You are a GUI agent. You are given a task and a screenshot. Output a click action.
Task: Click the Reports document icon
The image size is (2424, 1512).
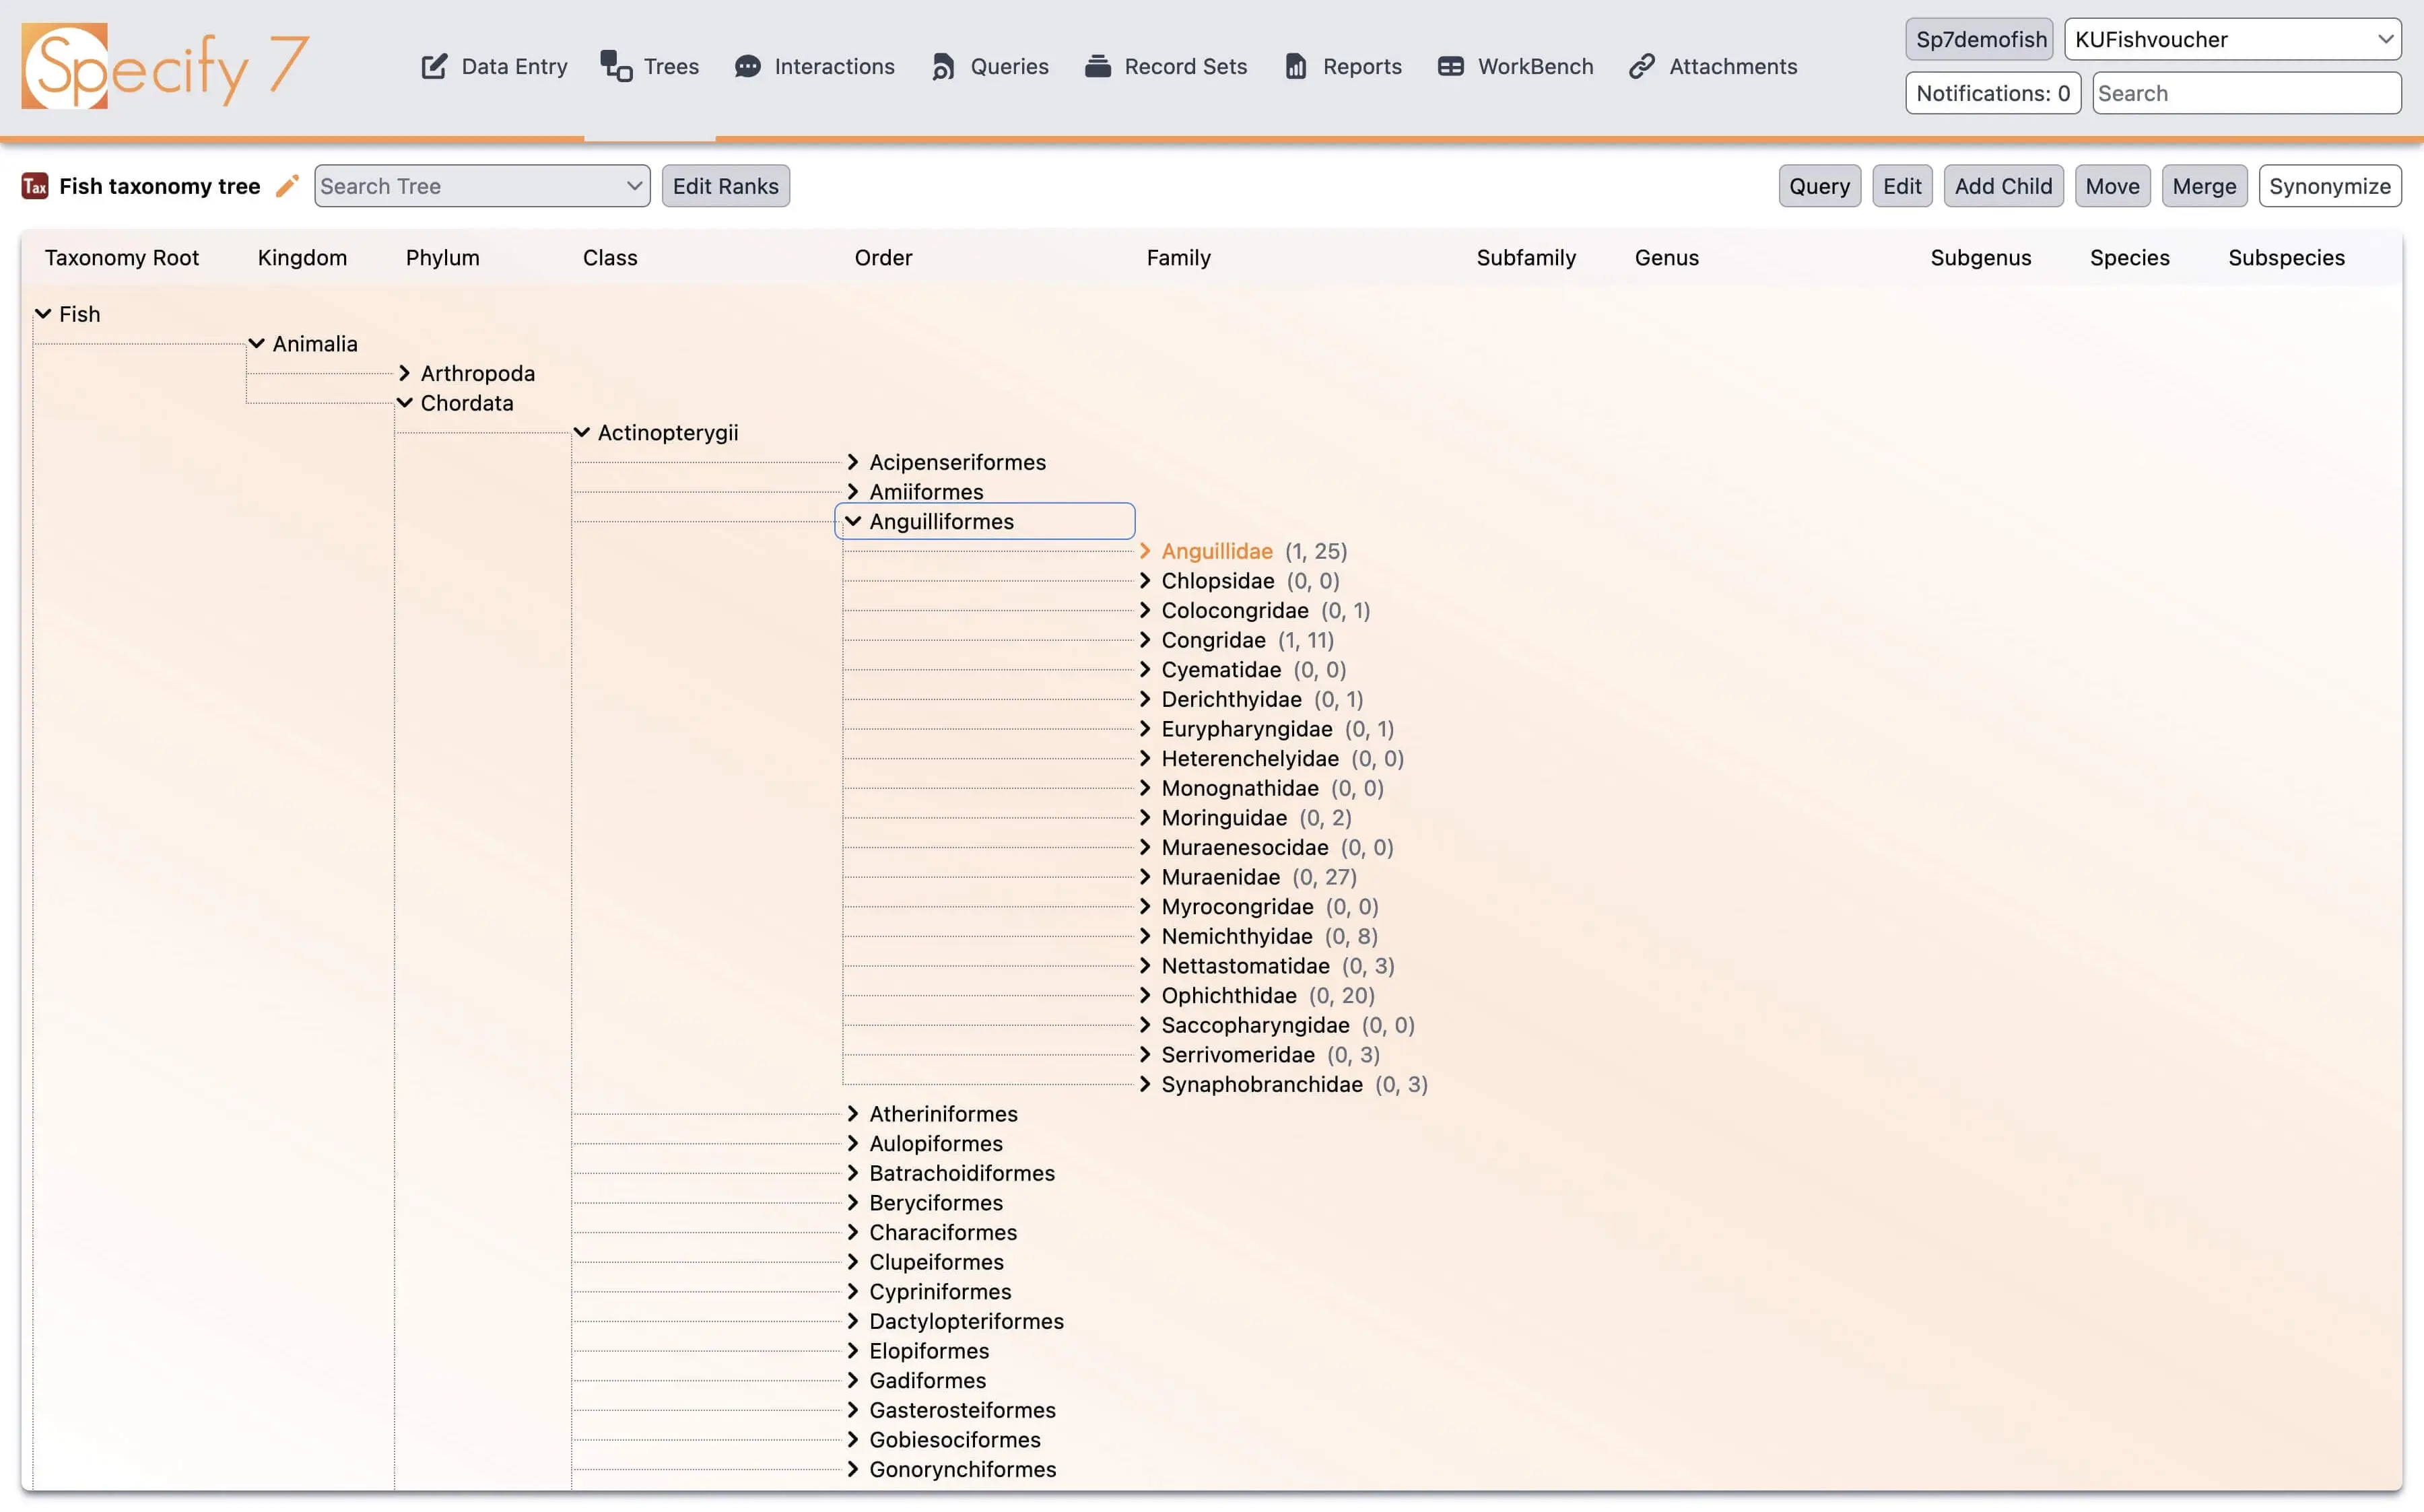[x=1295, y=66]
